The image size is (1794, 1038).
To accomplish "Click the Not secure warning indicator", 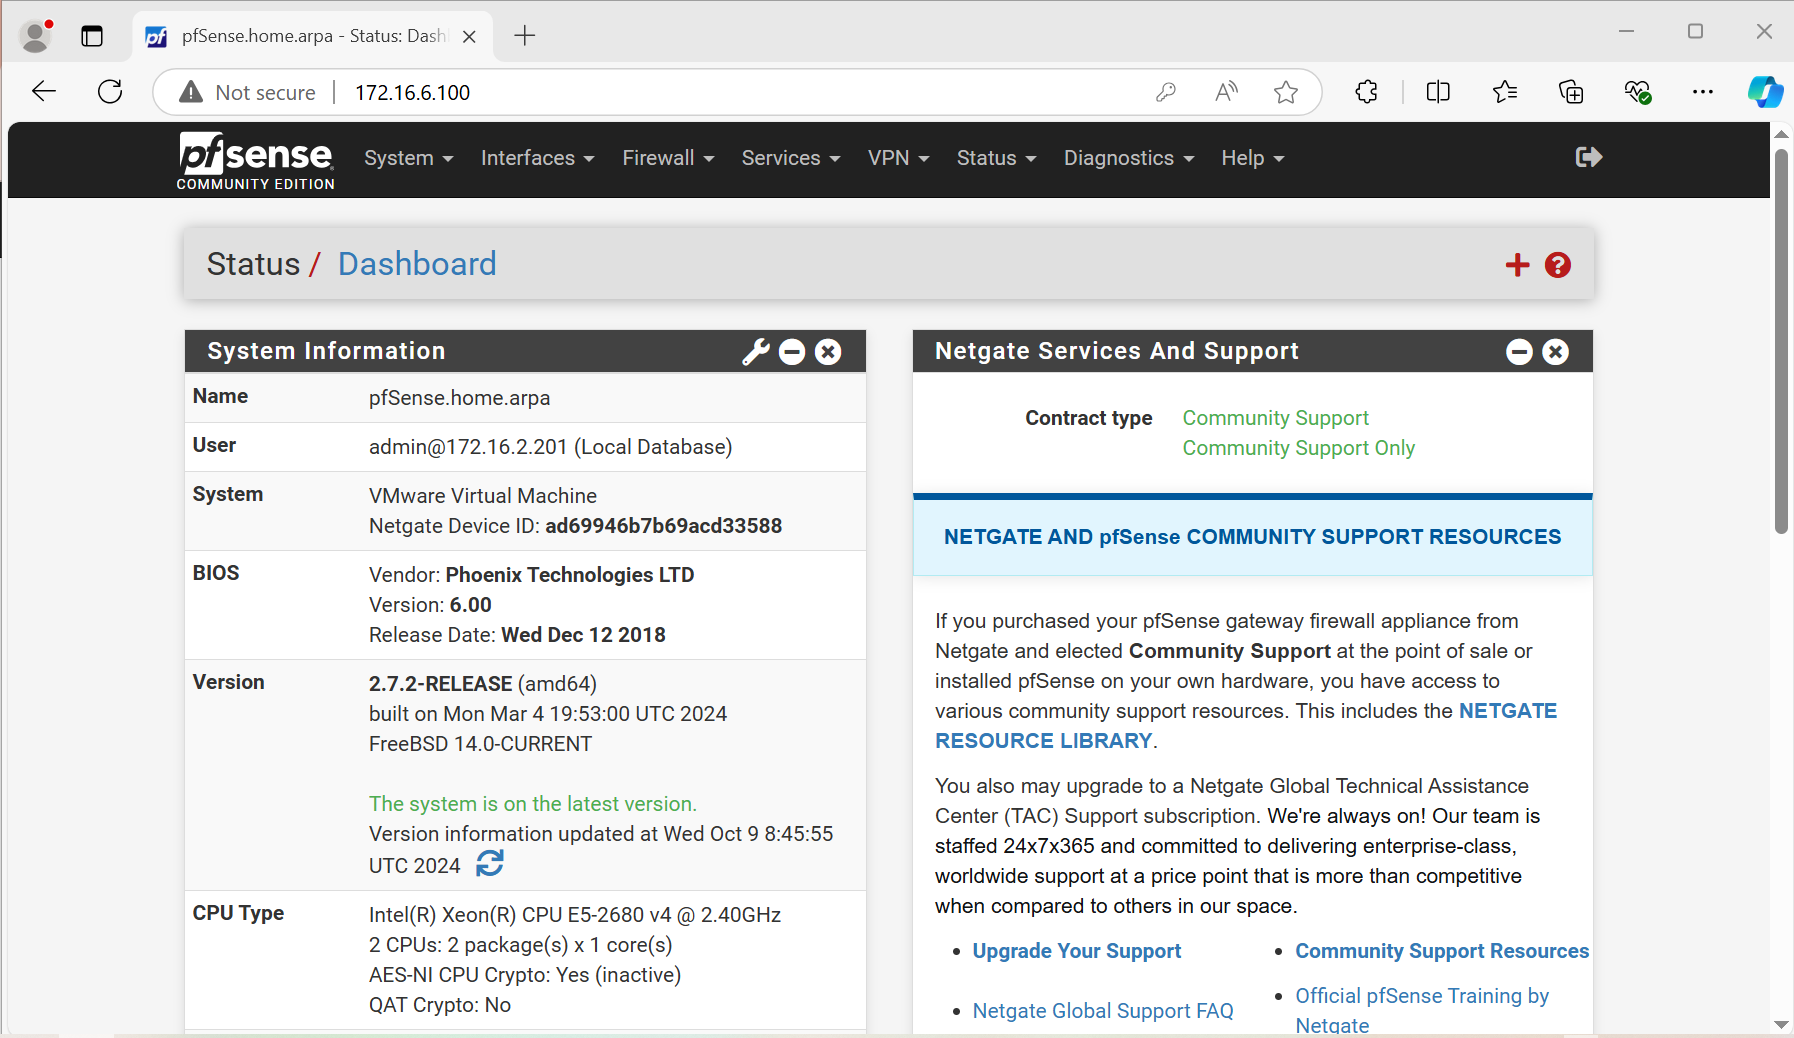I will 248,92.
